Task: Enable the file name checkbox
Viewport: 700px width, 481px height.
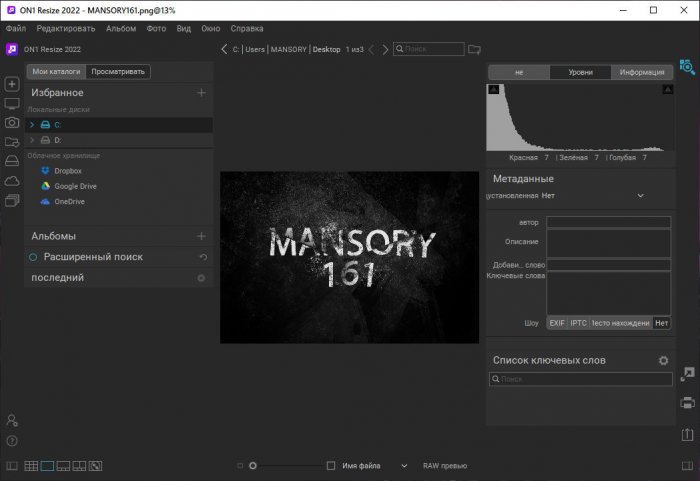Action: pyautogui.click(x=331, y=466)
